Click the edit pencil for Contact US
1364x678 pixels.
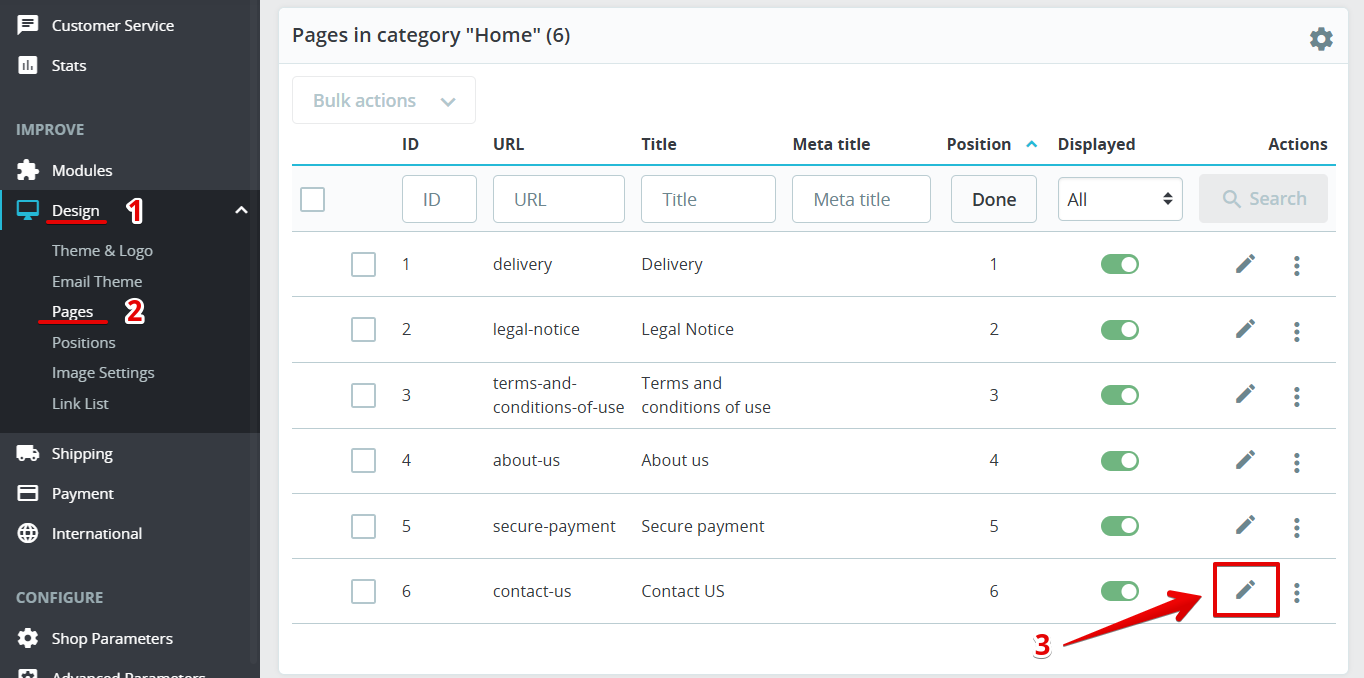1245,590
